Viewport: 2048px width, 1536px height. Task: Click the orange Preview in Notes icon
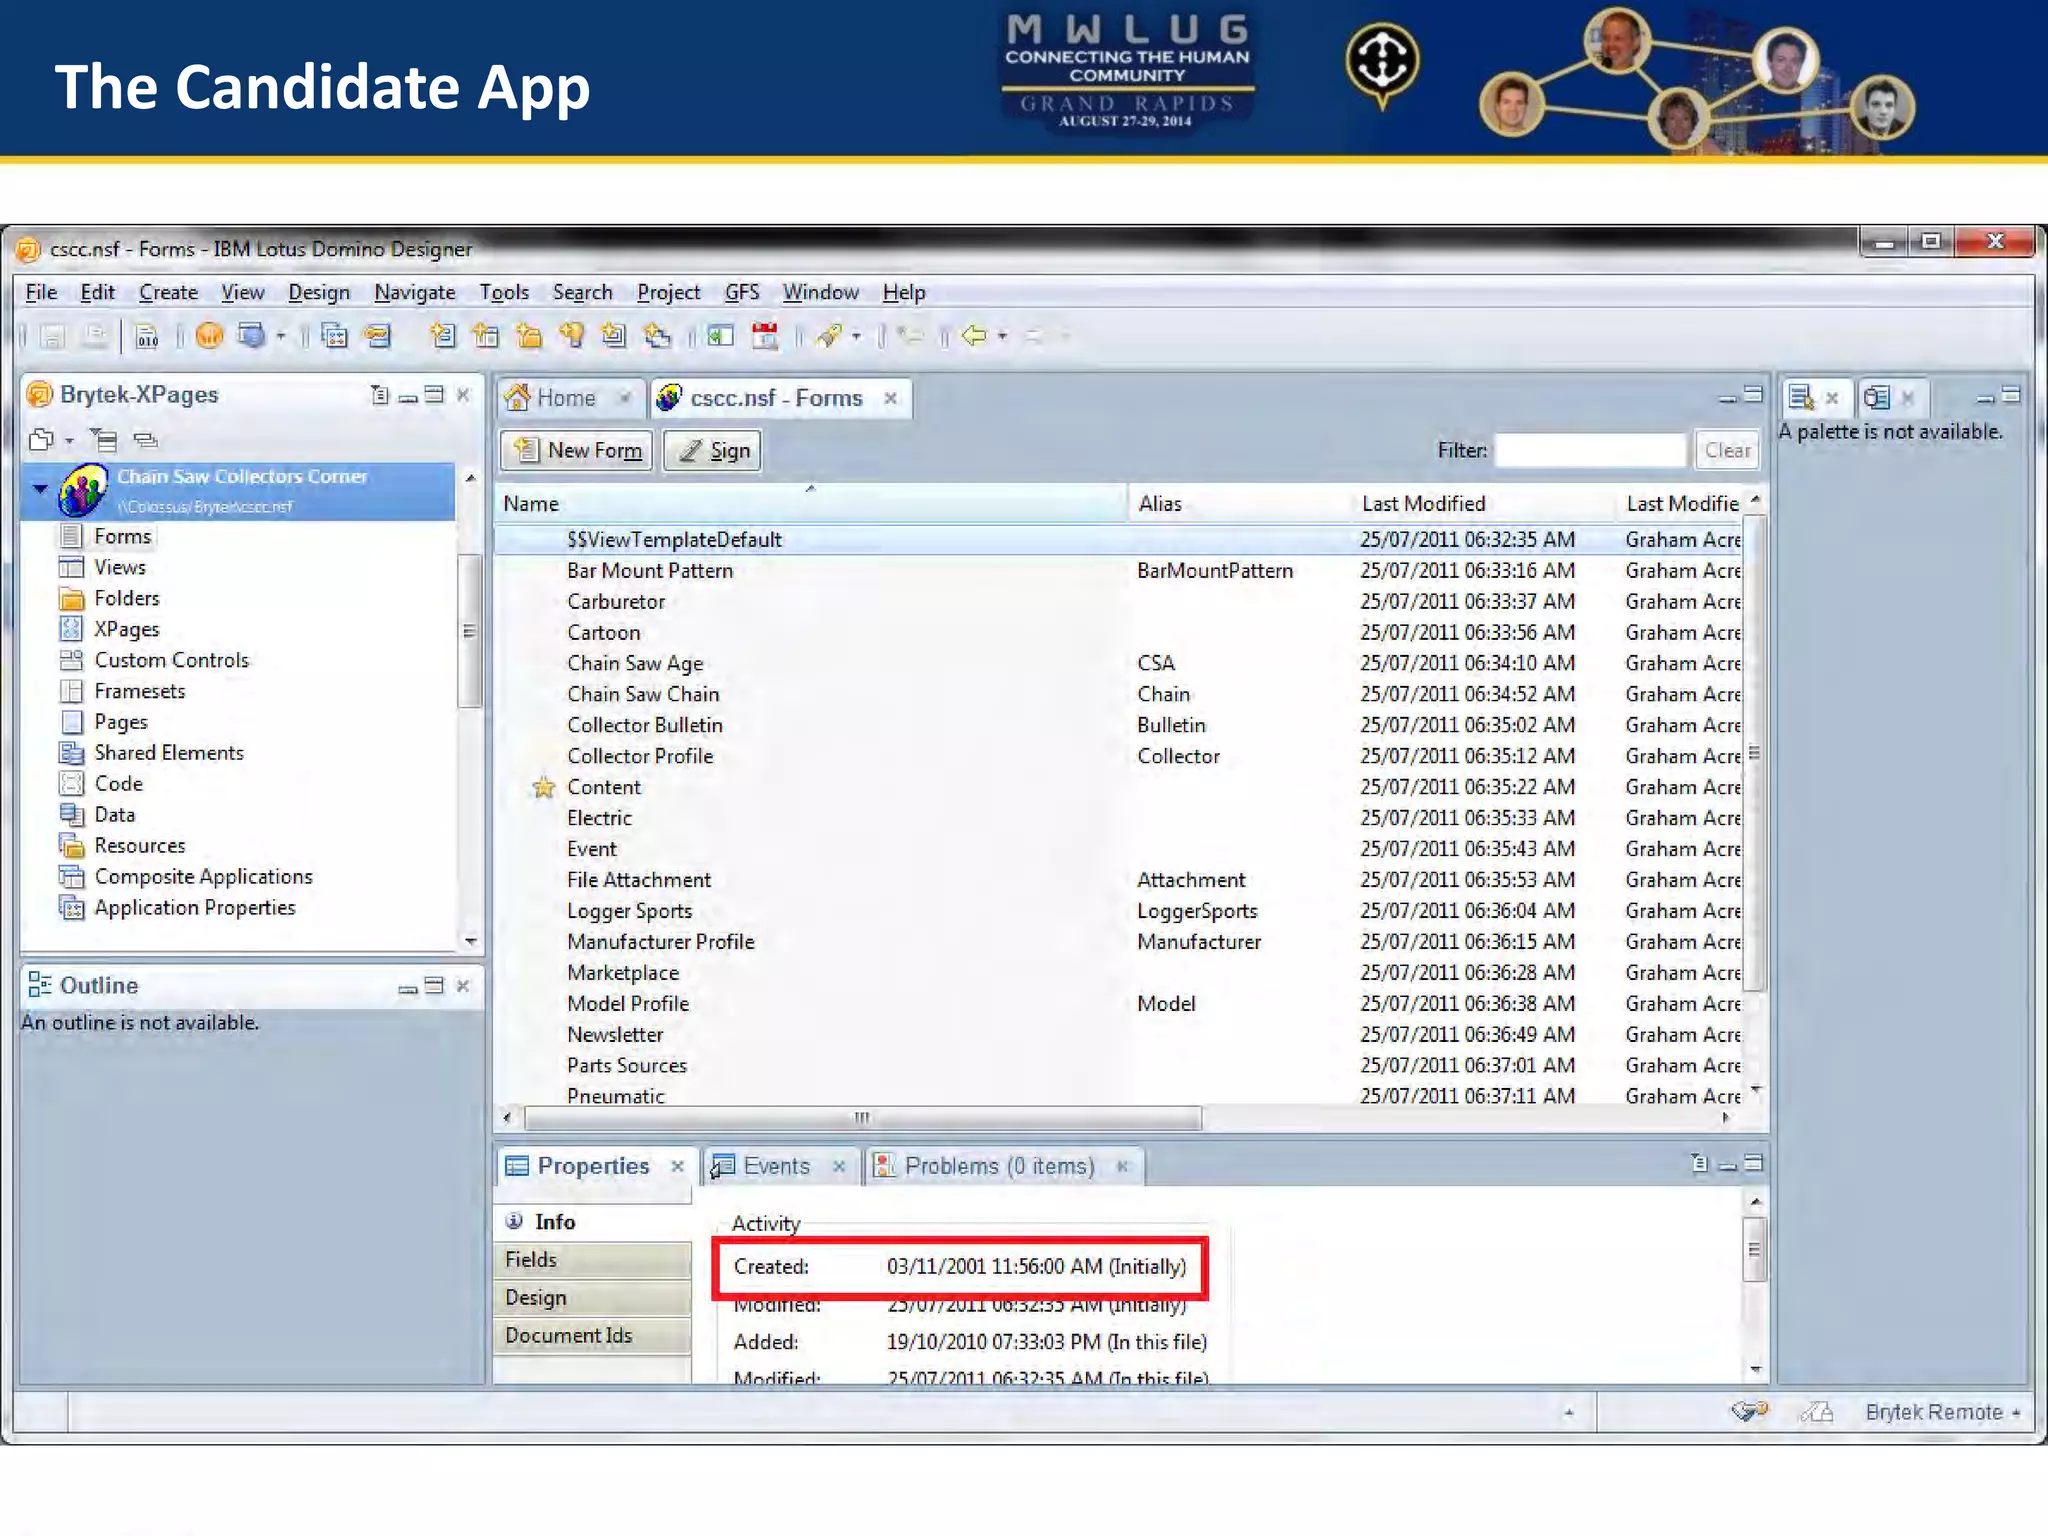point(209,336)
